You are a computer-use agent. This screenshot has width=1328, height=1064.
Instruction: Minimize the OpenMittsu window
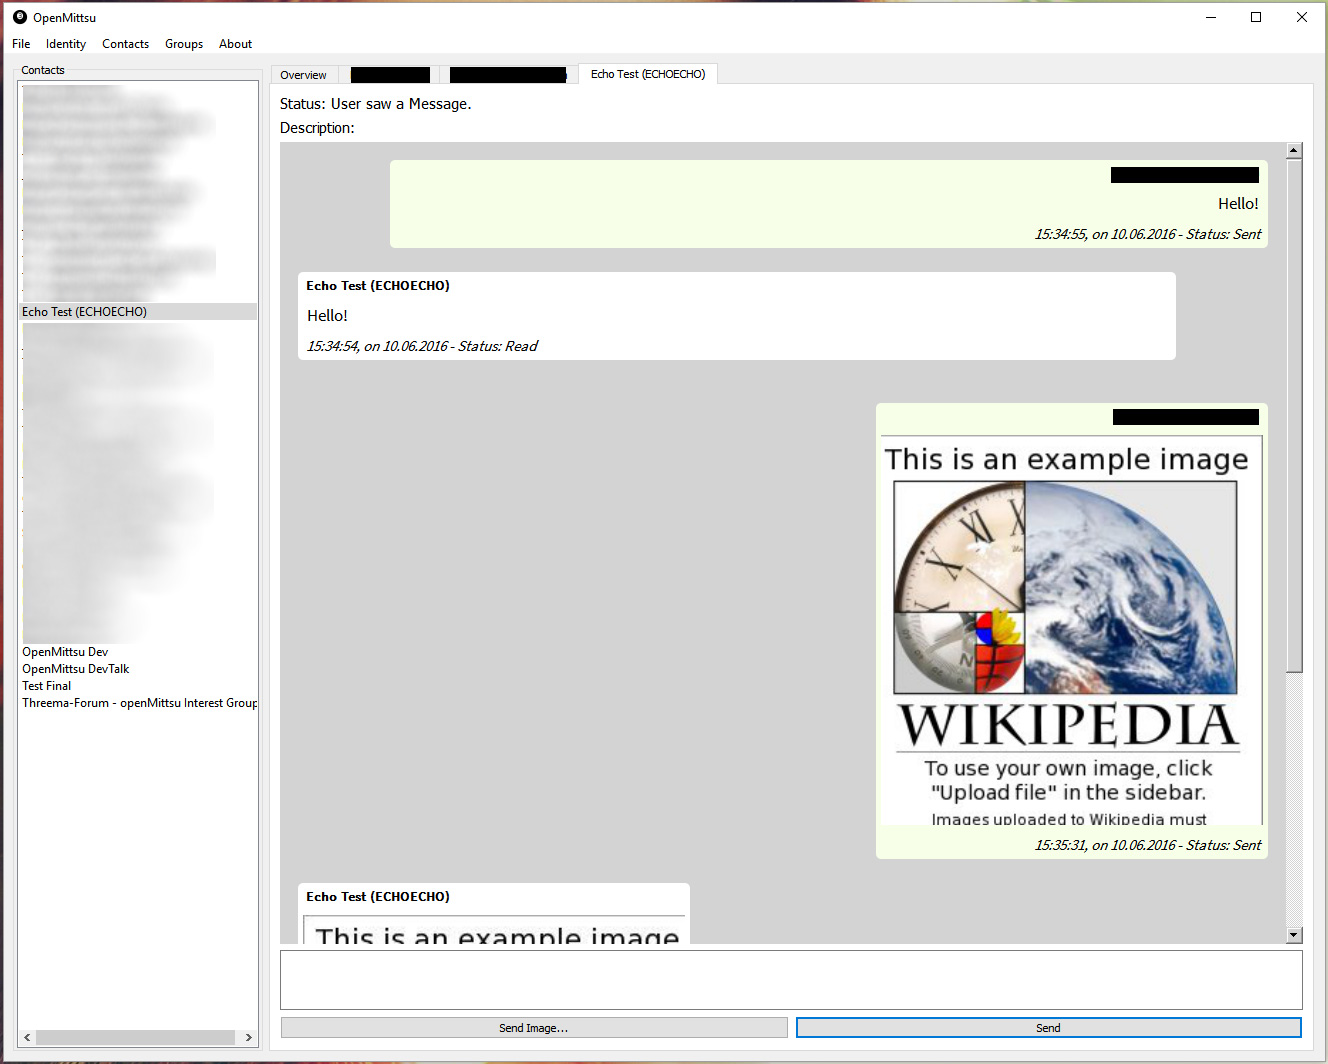point(1211,17)
